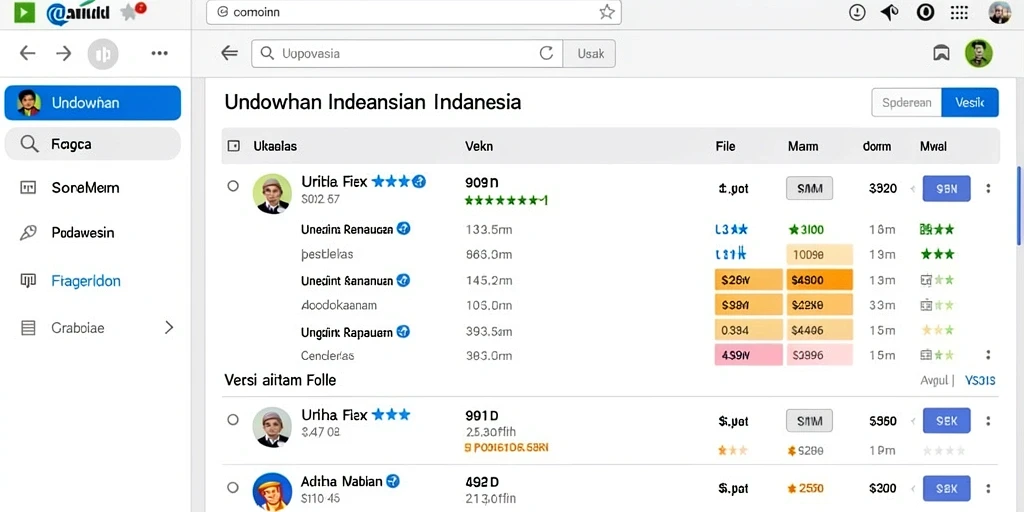Open the profile photo in the top-right corner
Screen dimensions: 1024x512
(999, 12)
